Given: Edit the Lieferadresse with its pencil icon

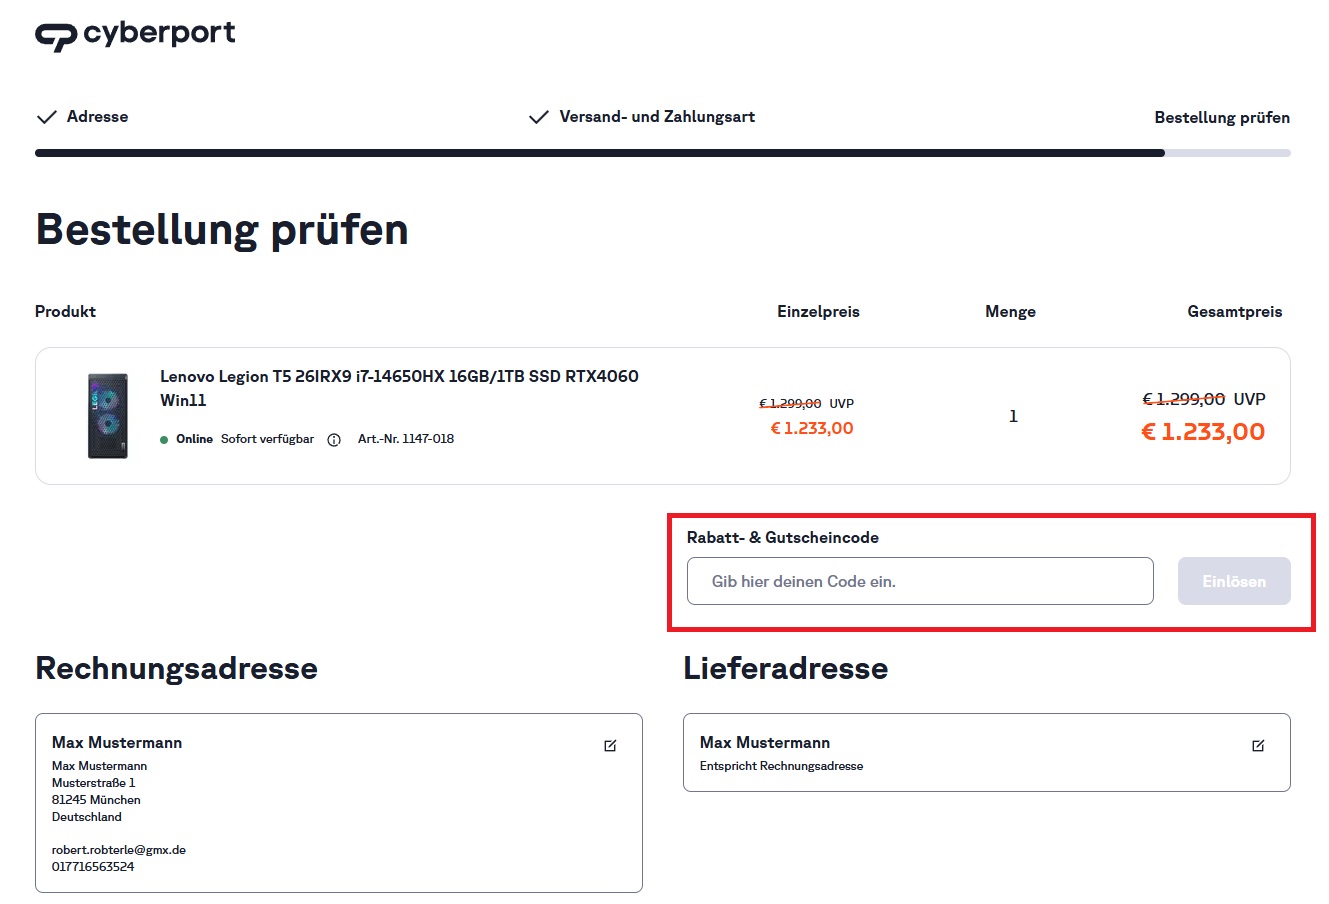Looking at the screenshot, I should click(1258, 746).
